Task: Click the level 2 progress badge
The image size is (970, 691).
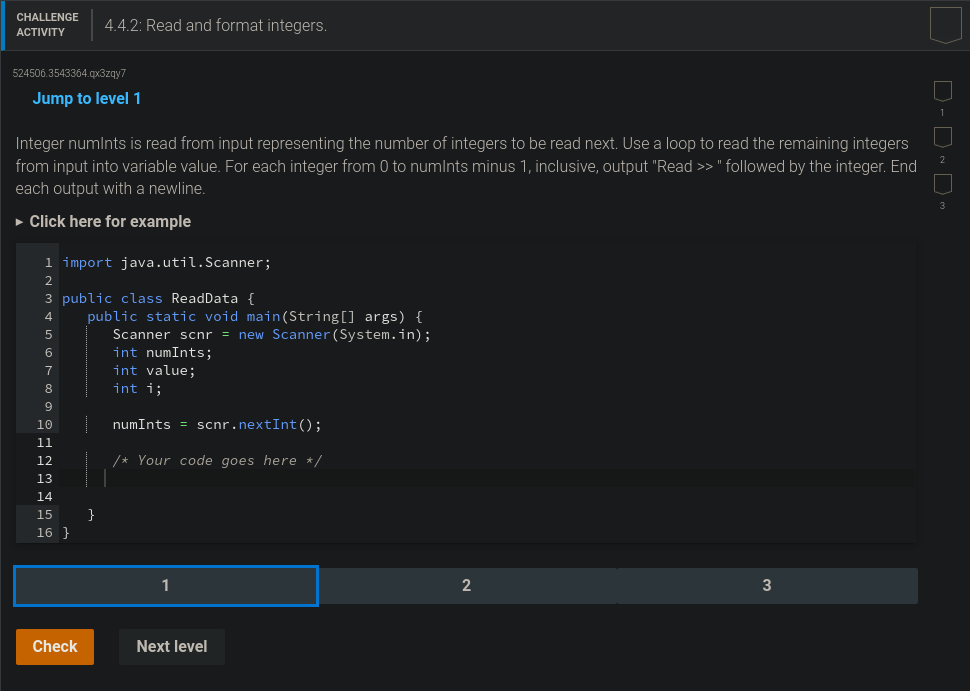Action: [941, 137]
